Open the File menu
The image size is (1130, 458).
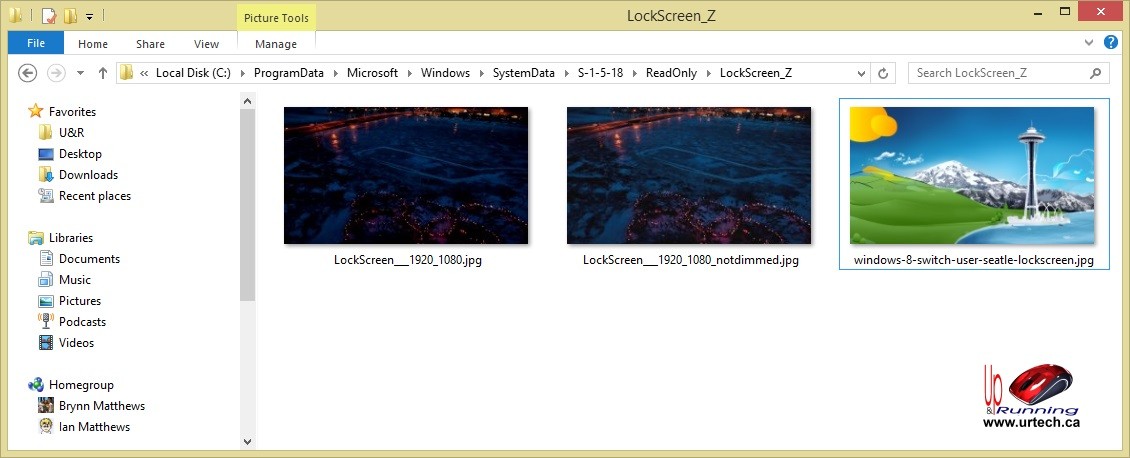pyautogui.click(x=36, y=44)
